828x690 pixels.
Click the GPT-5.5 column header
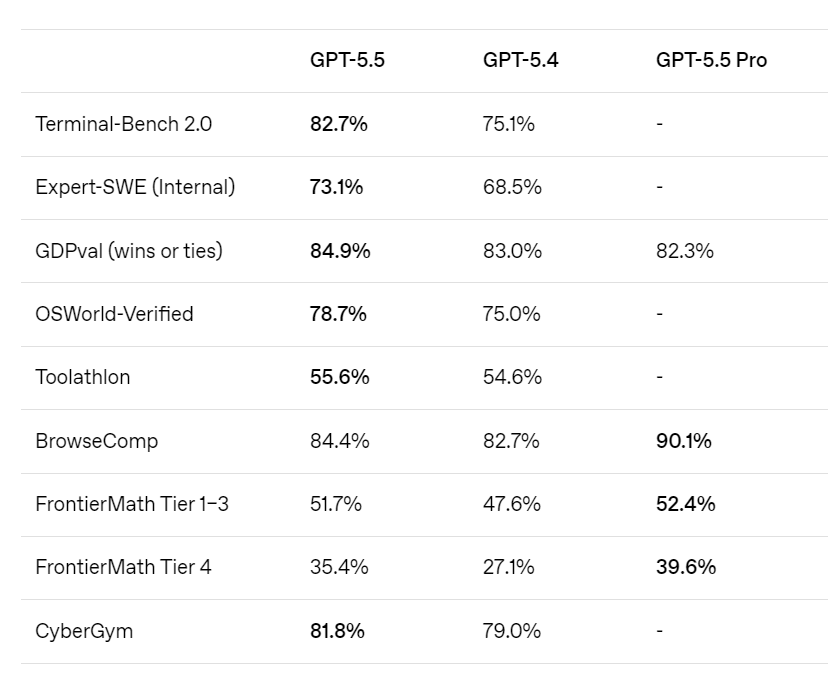(x=347, y=60)
